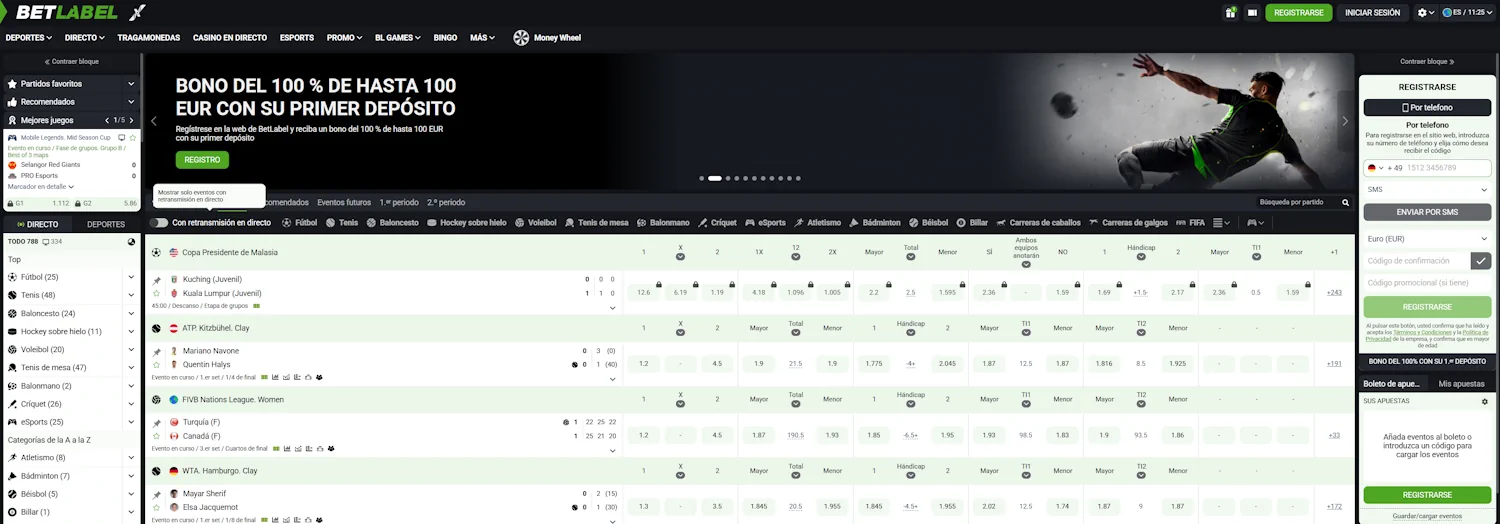Open the country code dropdown with German flag
Viewport: 1500px width, 524px height.
point(1375,168)
